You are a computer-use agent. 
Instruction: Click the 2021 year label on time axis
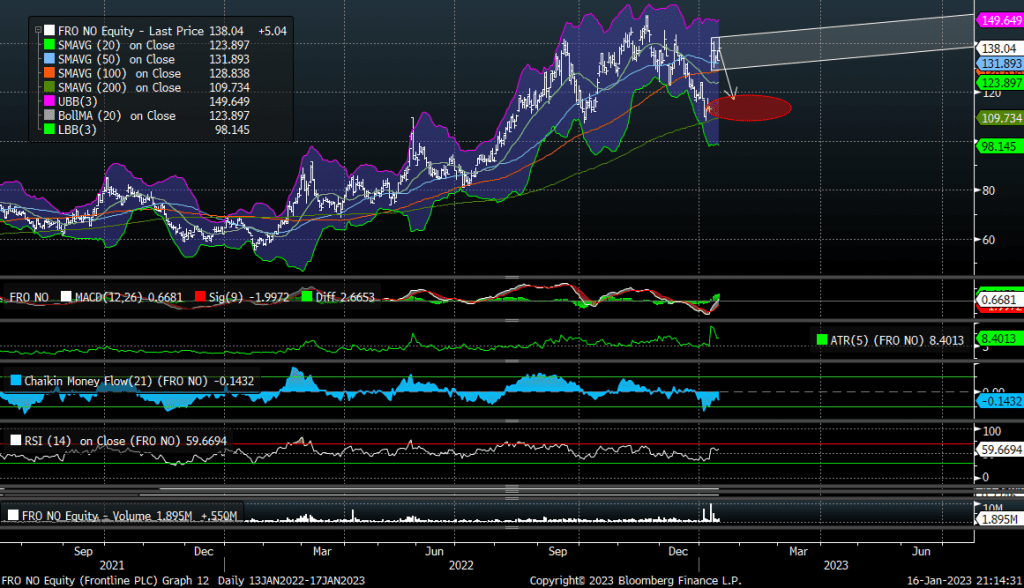coord(112,565)
